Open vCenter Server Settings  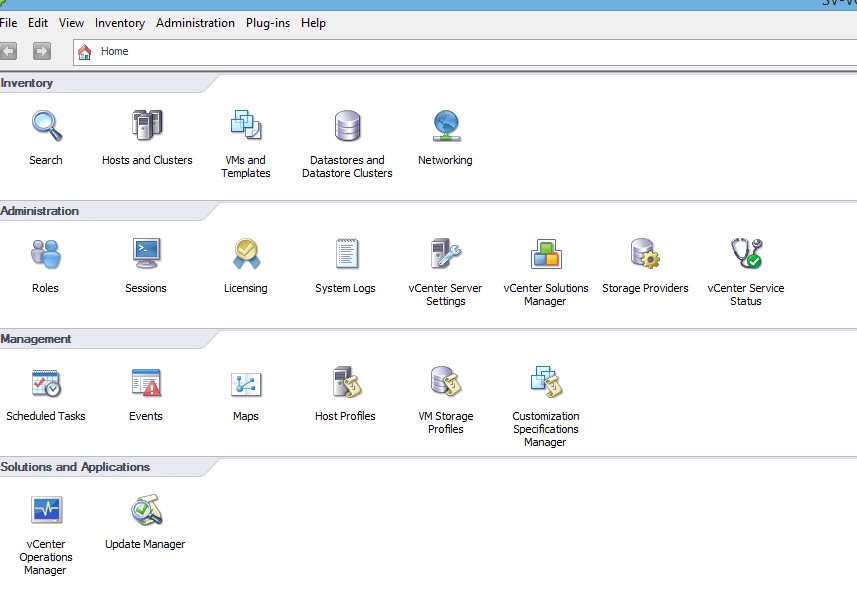(x=446, y=254)
